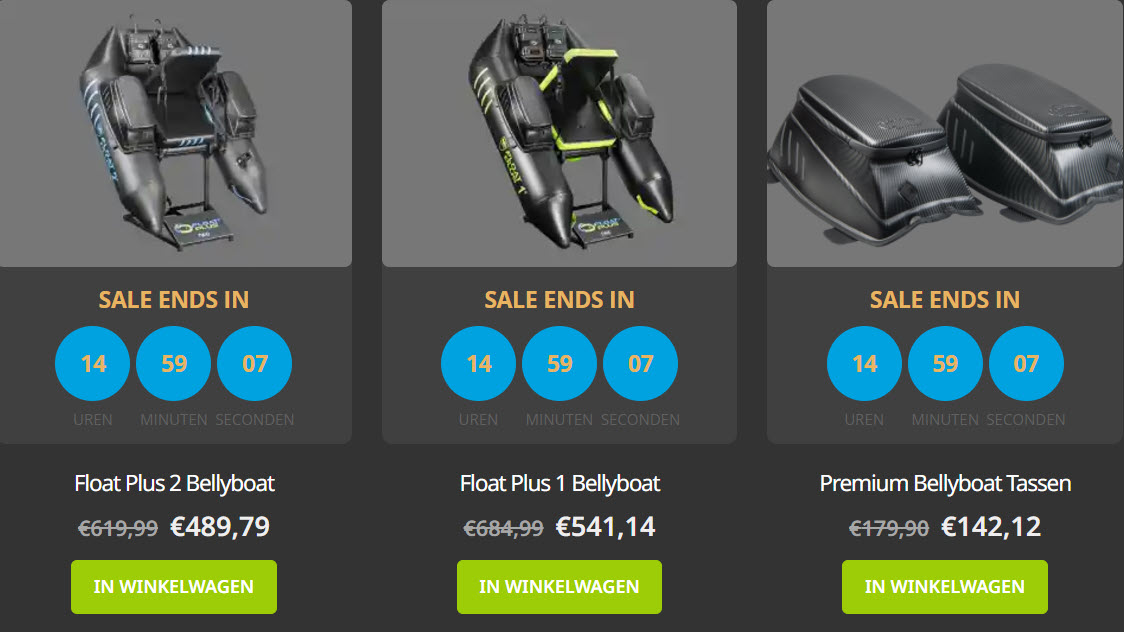Click the crossed-out €179,90 original price
This screenshot has width=1124, height=632.
click(x=889, y=529)
